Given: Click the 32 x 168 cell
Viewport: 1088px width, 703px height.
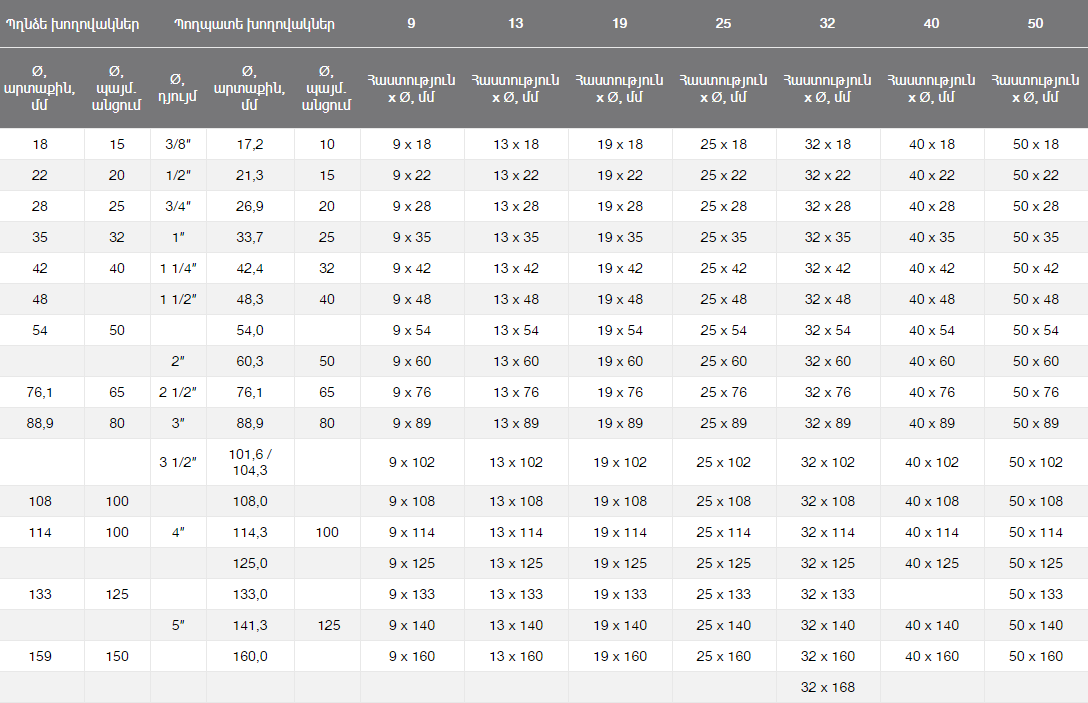Looking at the screenshot, I should click(x=828, y=687).
